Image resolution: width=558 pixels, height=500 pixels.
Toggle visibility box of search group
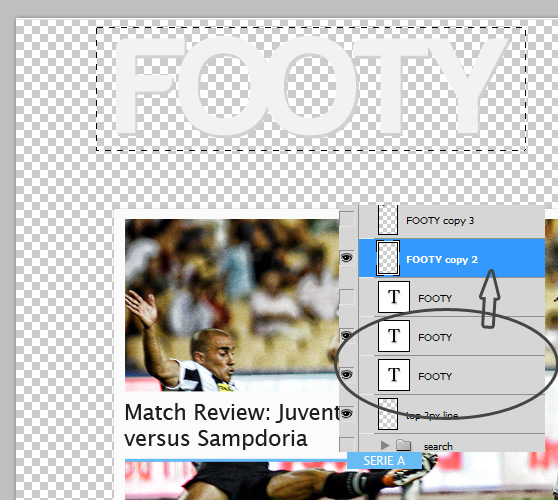pyautogui.click(x=347, y=444)
